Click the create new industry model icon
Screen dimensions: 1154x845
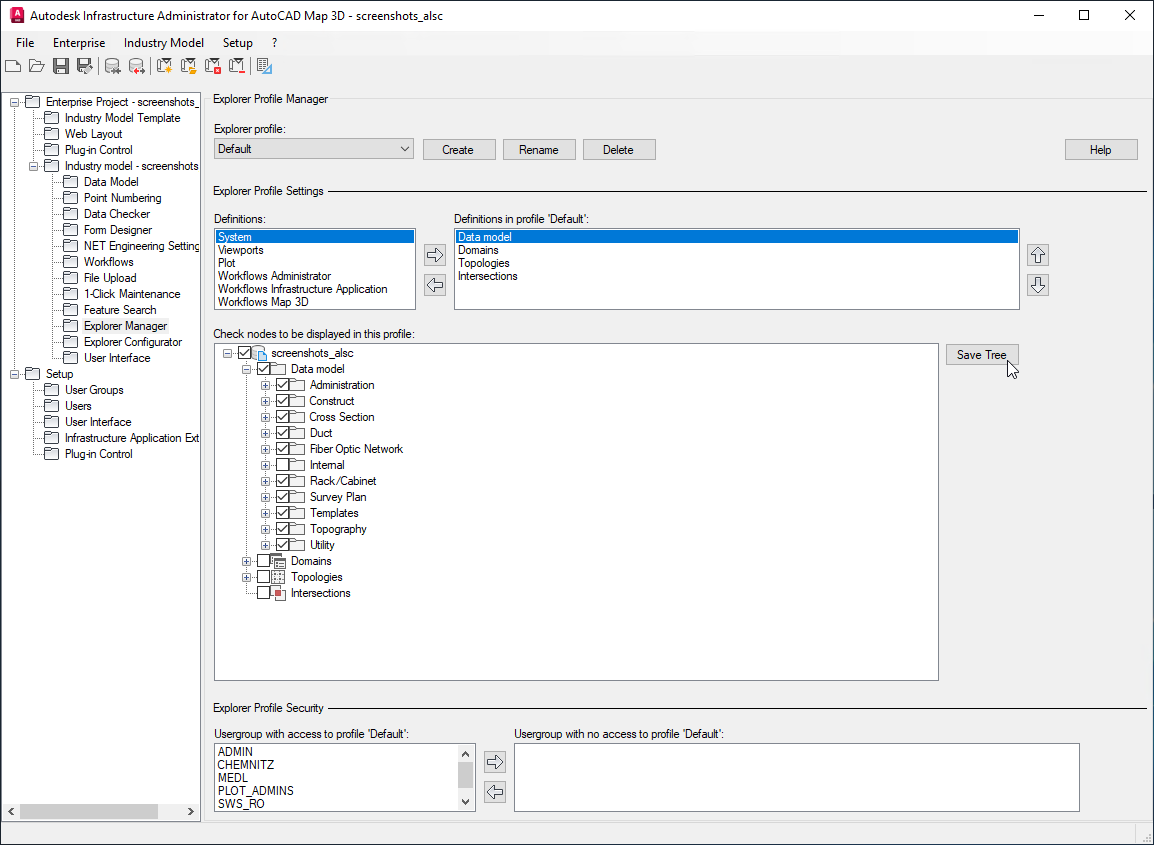point(165,66)
